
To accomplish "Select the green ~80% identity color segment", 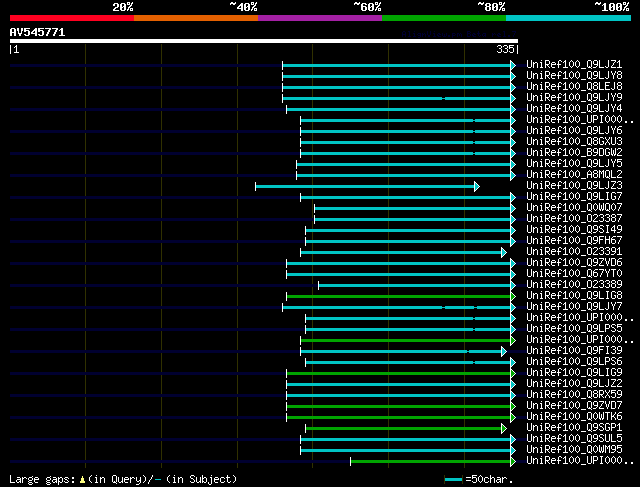I will 443,18.
